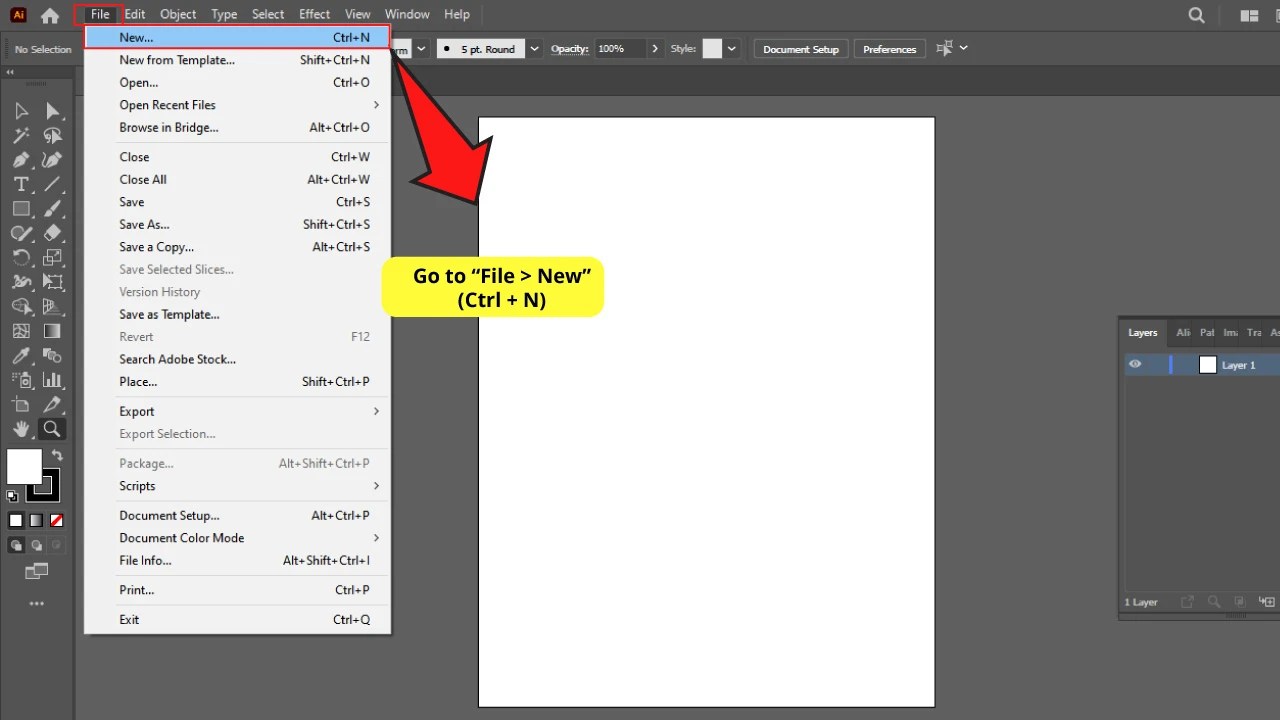Switch to the Layers tab
This screenshot has width=1280, height=720.
coord(1142,332)
